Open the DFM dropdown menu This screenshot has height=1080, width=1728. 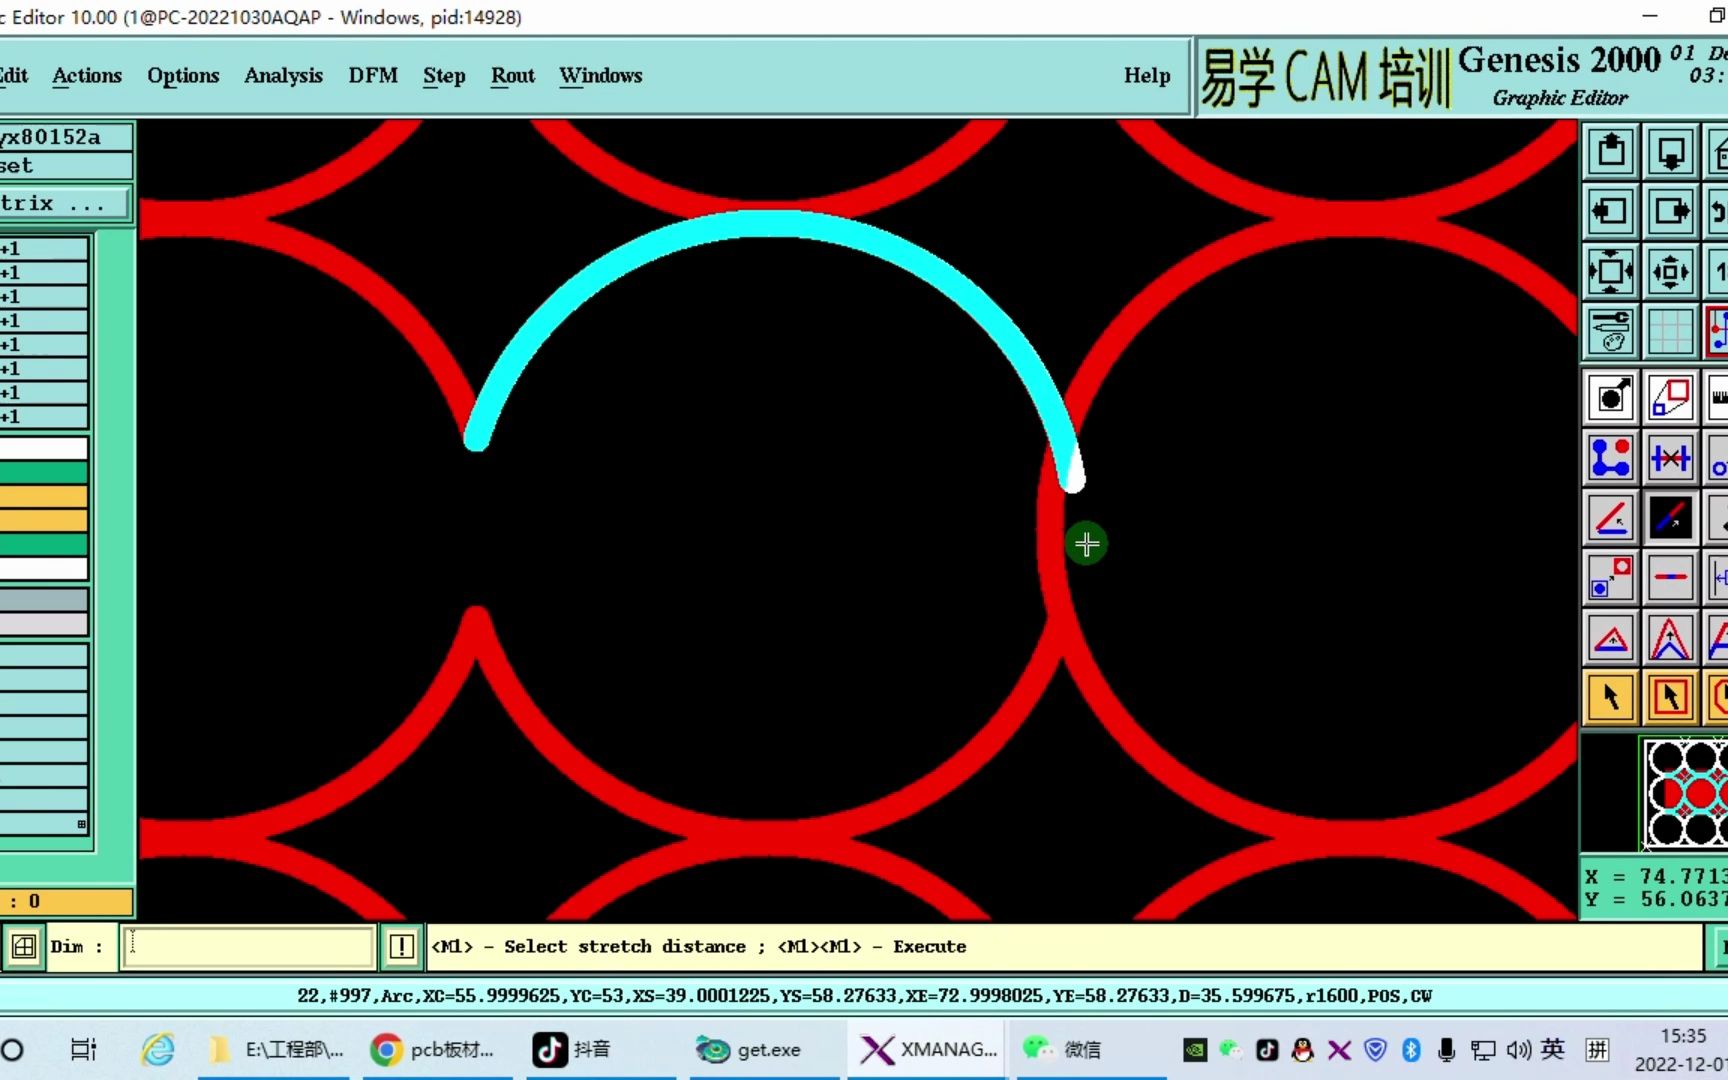click(373, 76)
